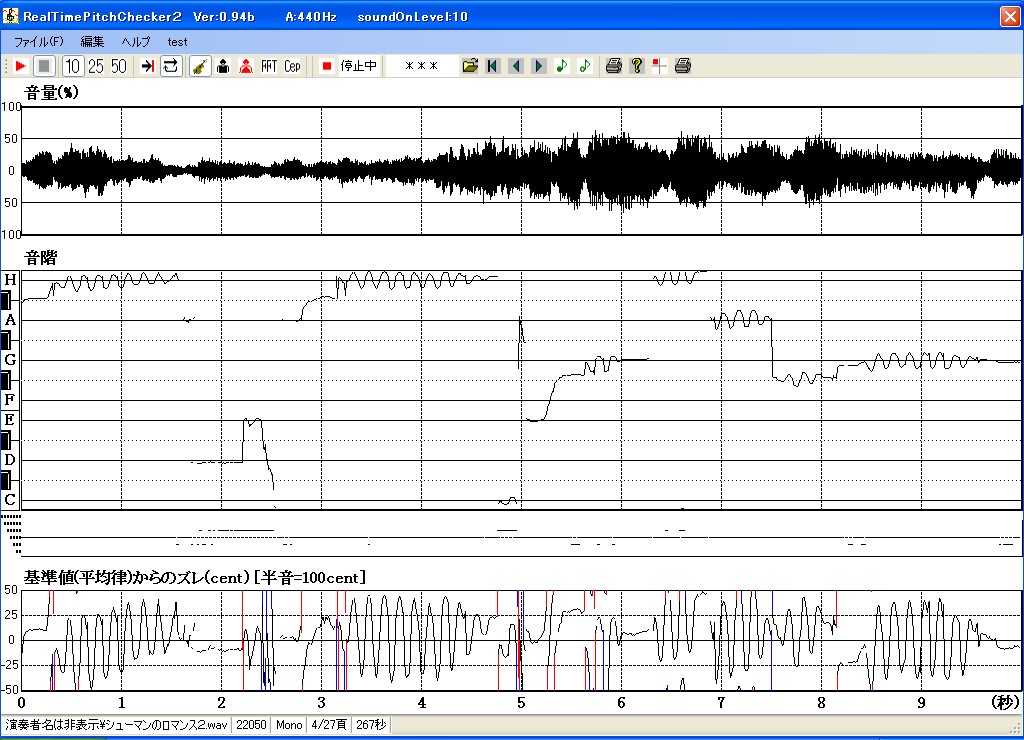
Task: Close the RealTimePitchChecker2 window
Action: coord(1010,16)
